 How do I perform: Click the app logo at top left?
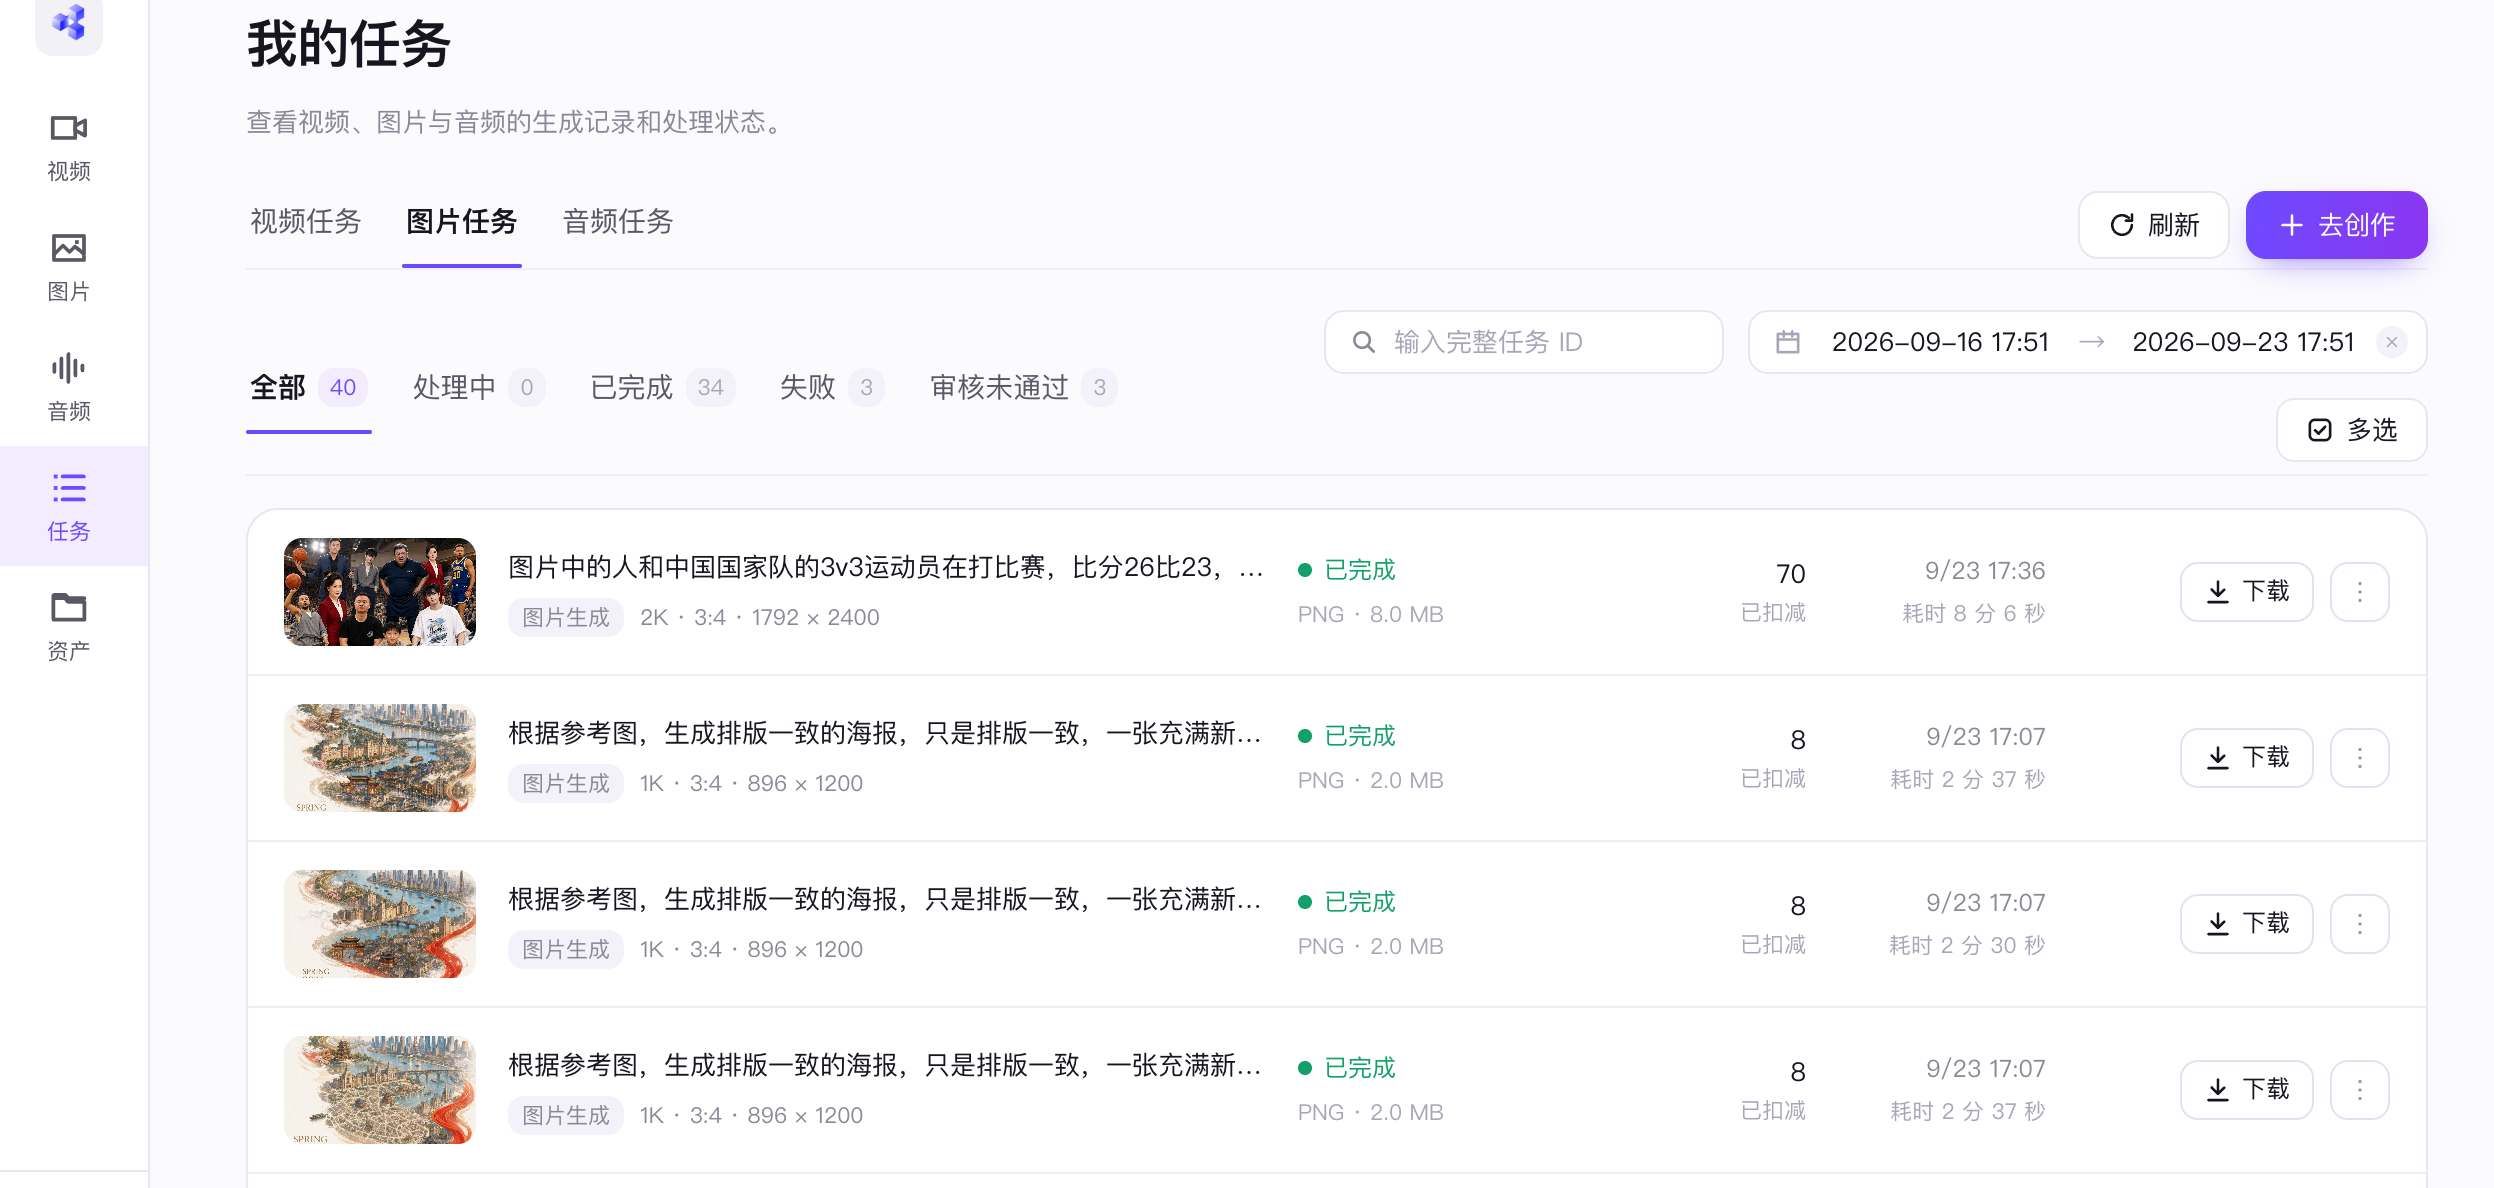(x=69, y=22)
